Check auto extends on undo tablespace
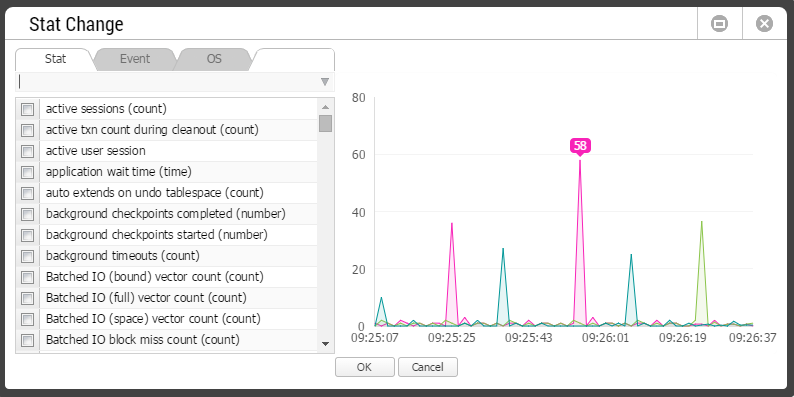This screenshot has width=794, height=397. click(x=27, y=193)
